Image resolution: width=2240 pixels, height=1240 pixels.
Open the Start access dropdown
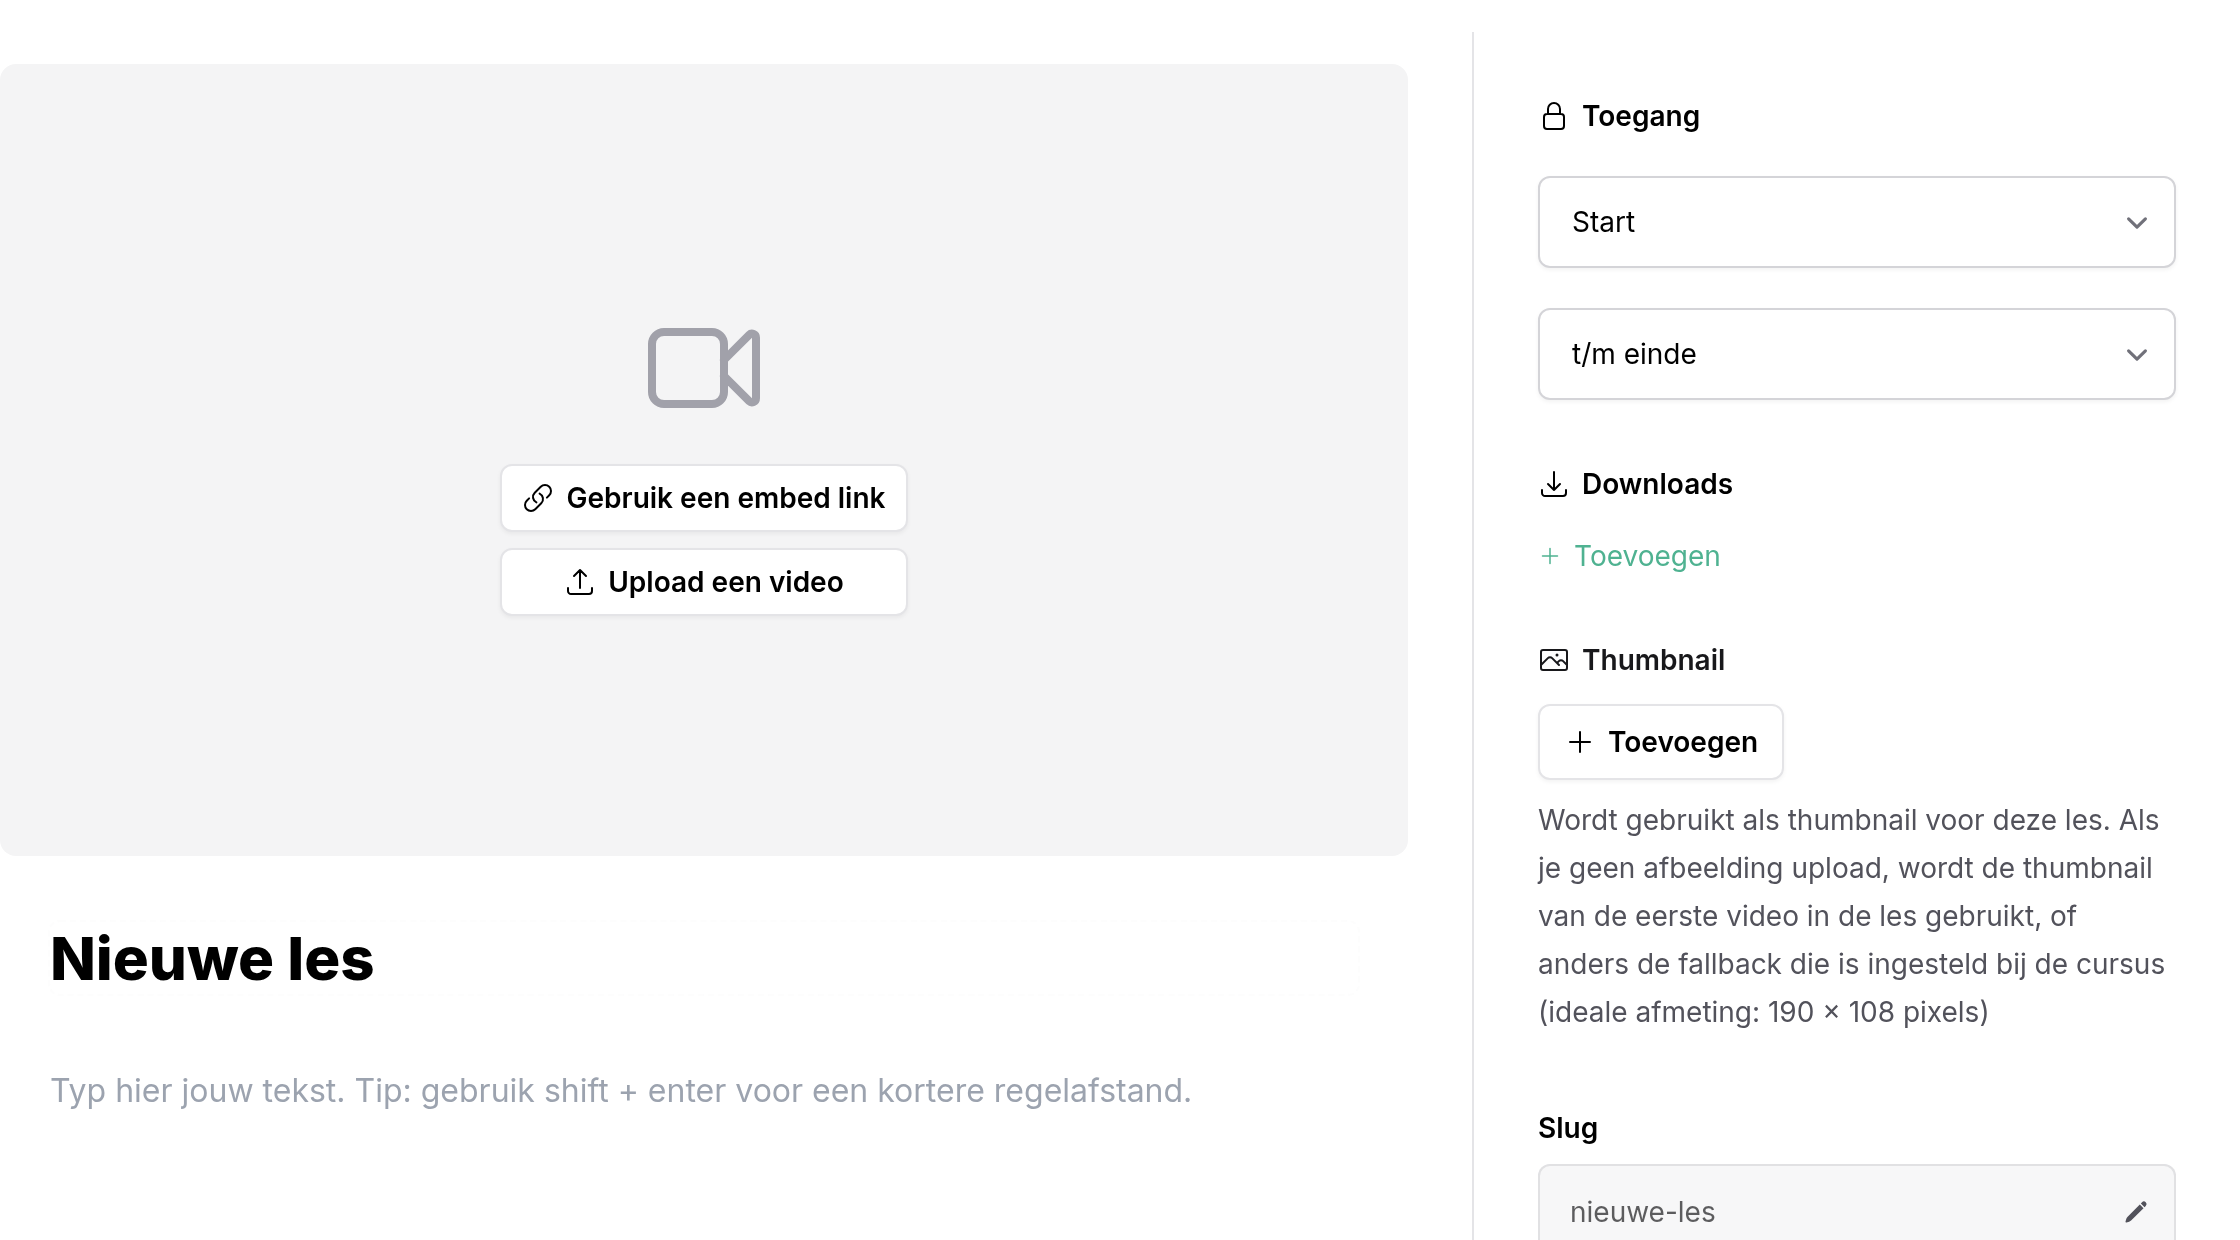[x=1857, y=222]
